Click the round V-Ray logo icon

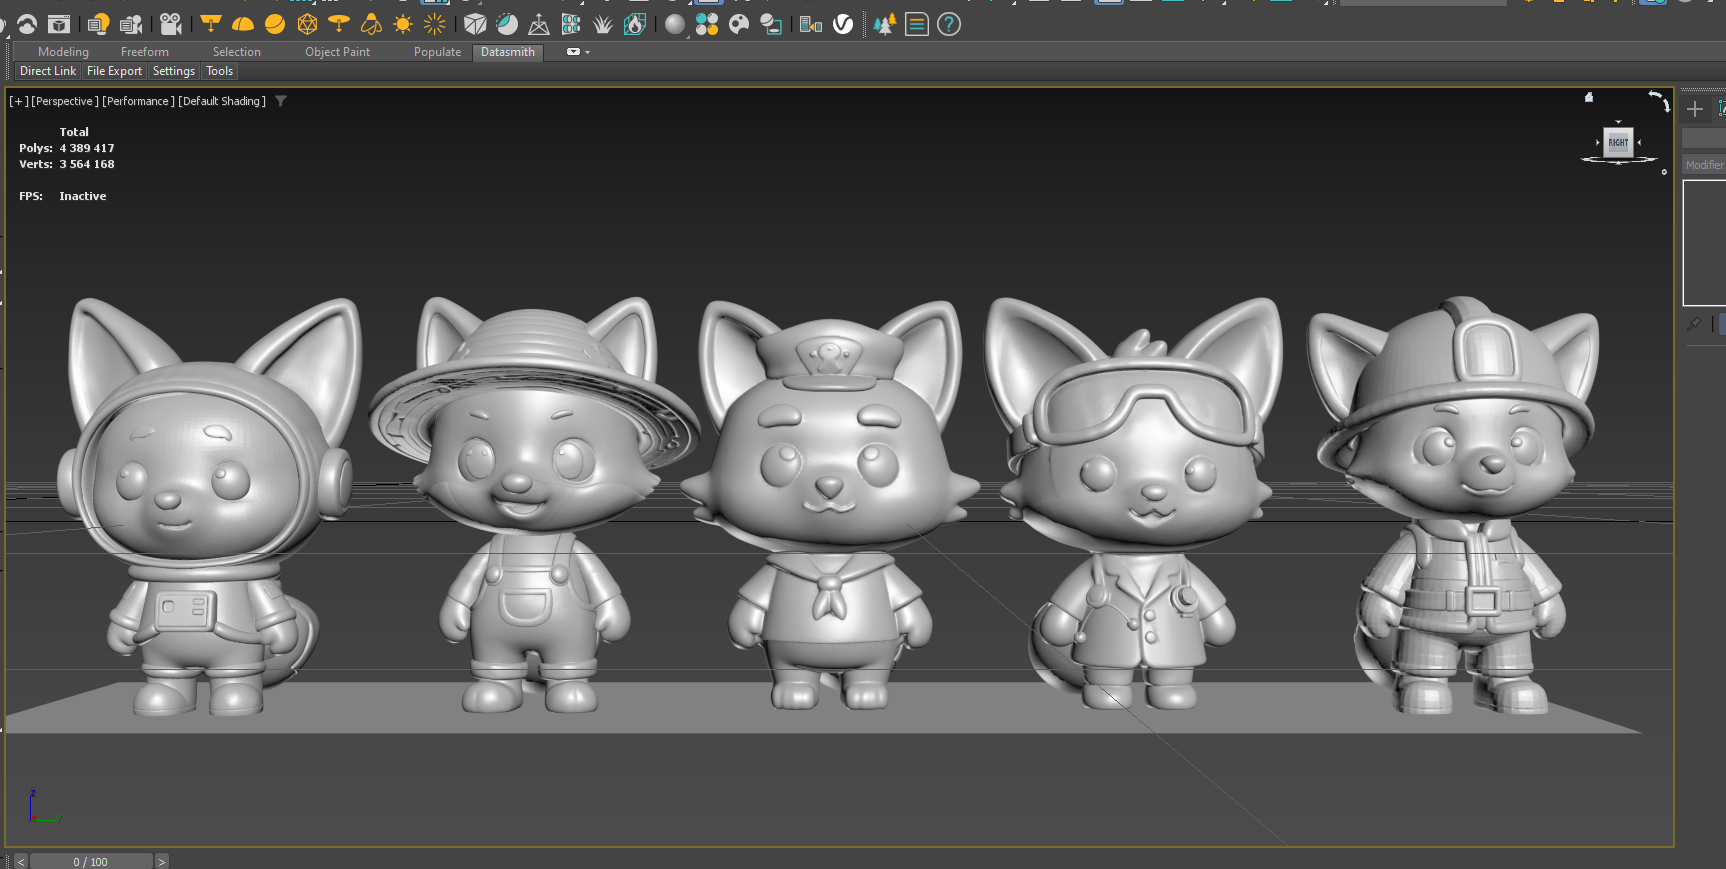(x=843, y=24)
